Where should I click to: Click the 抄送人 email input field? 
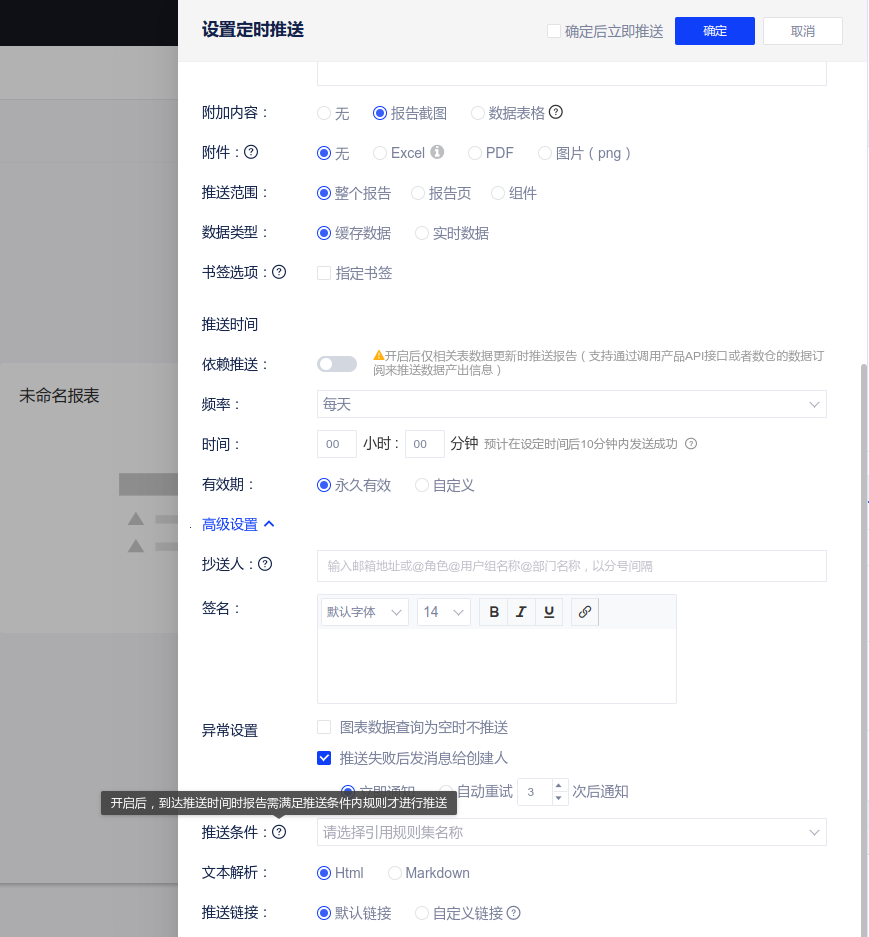(571, 566)
